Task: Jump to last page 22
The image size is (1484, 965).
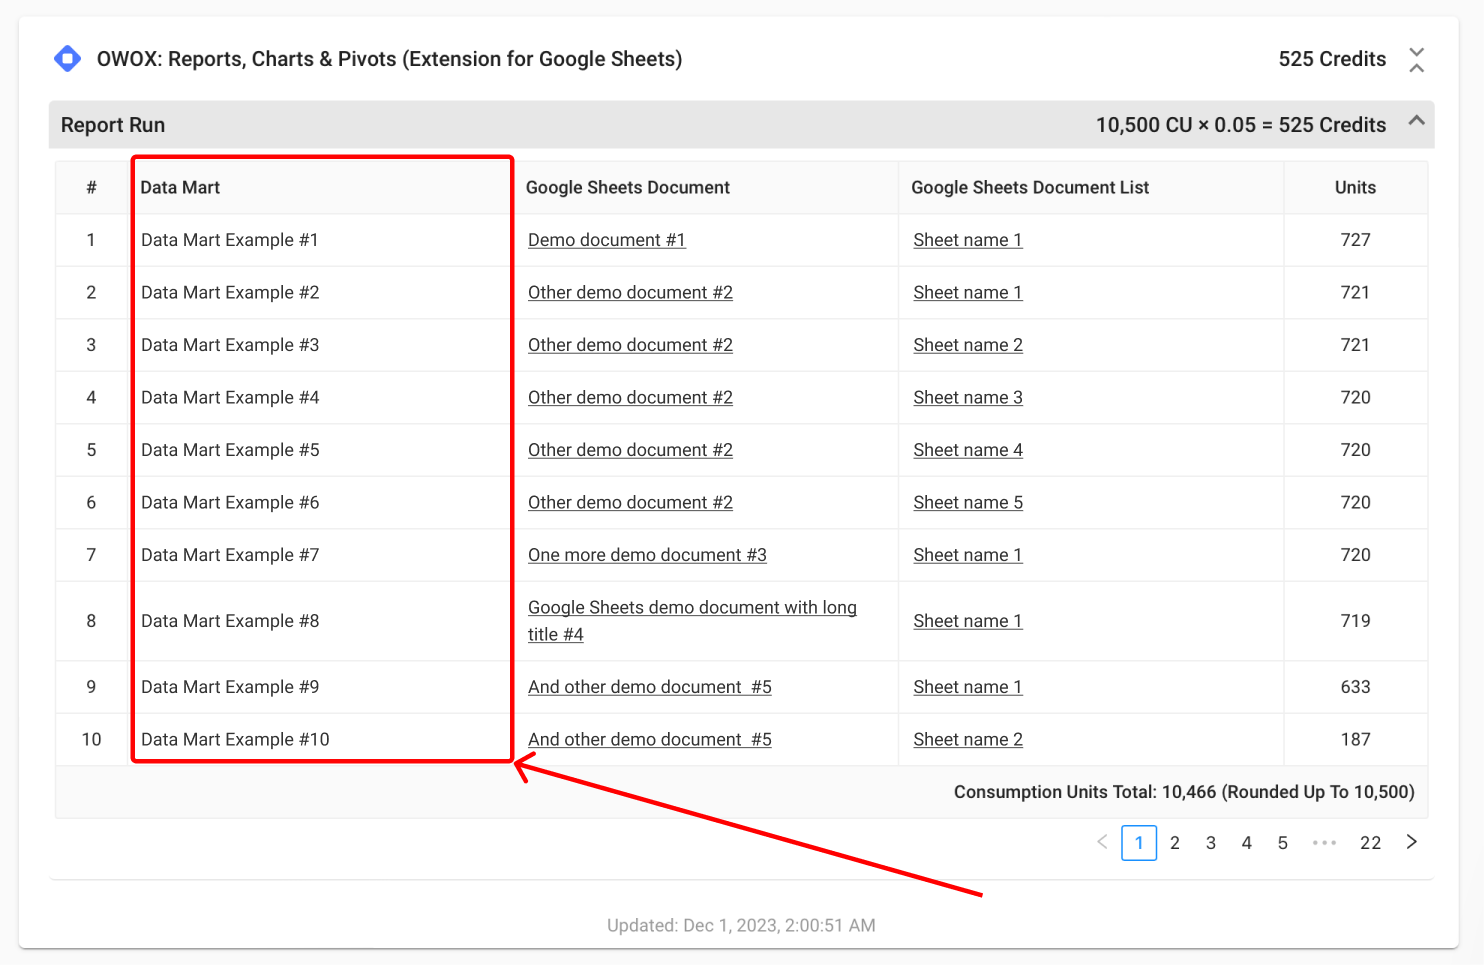Action: click(1370, 843)
